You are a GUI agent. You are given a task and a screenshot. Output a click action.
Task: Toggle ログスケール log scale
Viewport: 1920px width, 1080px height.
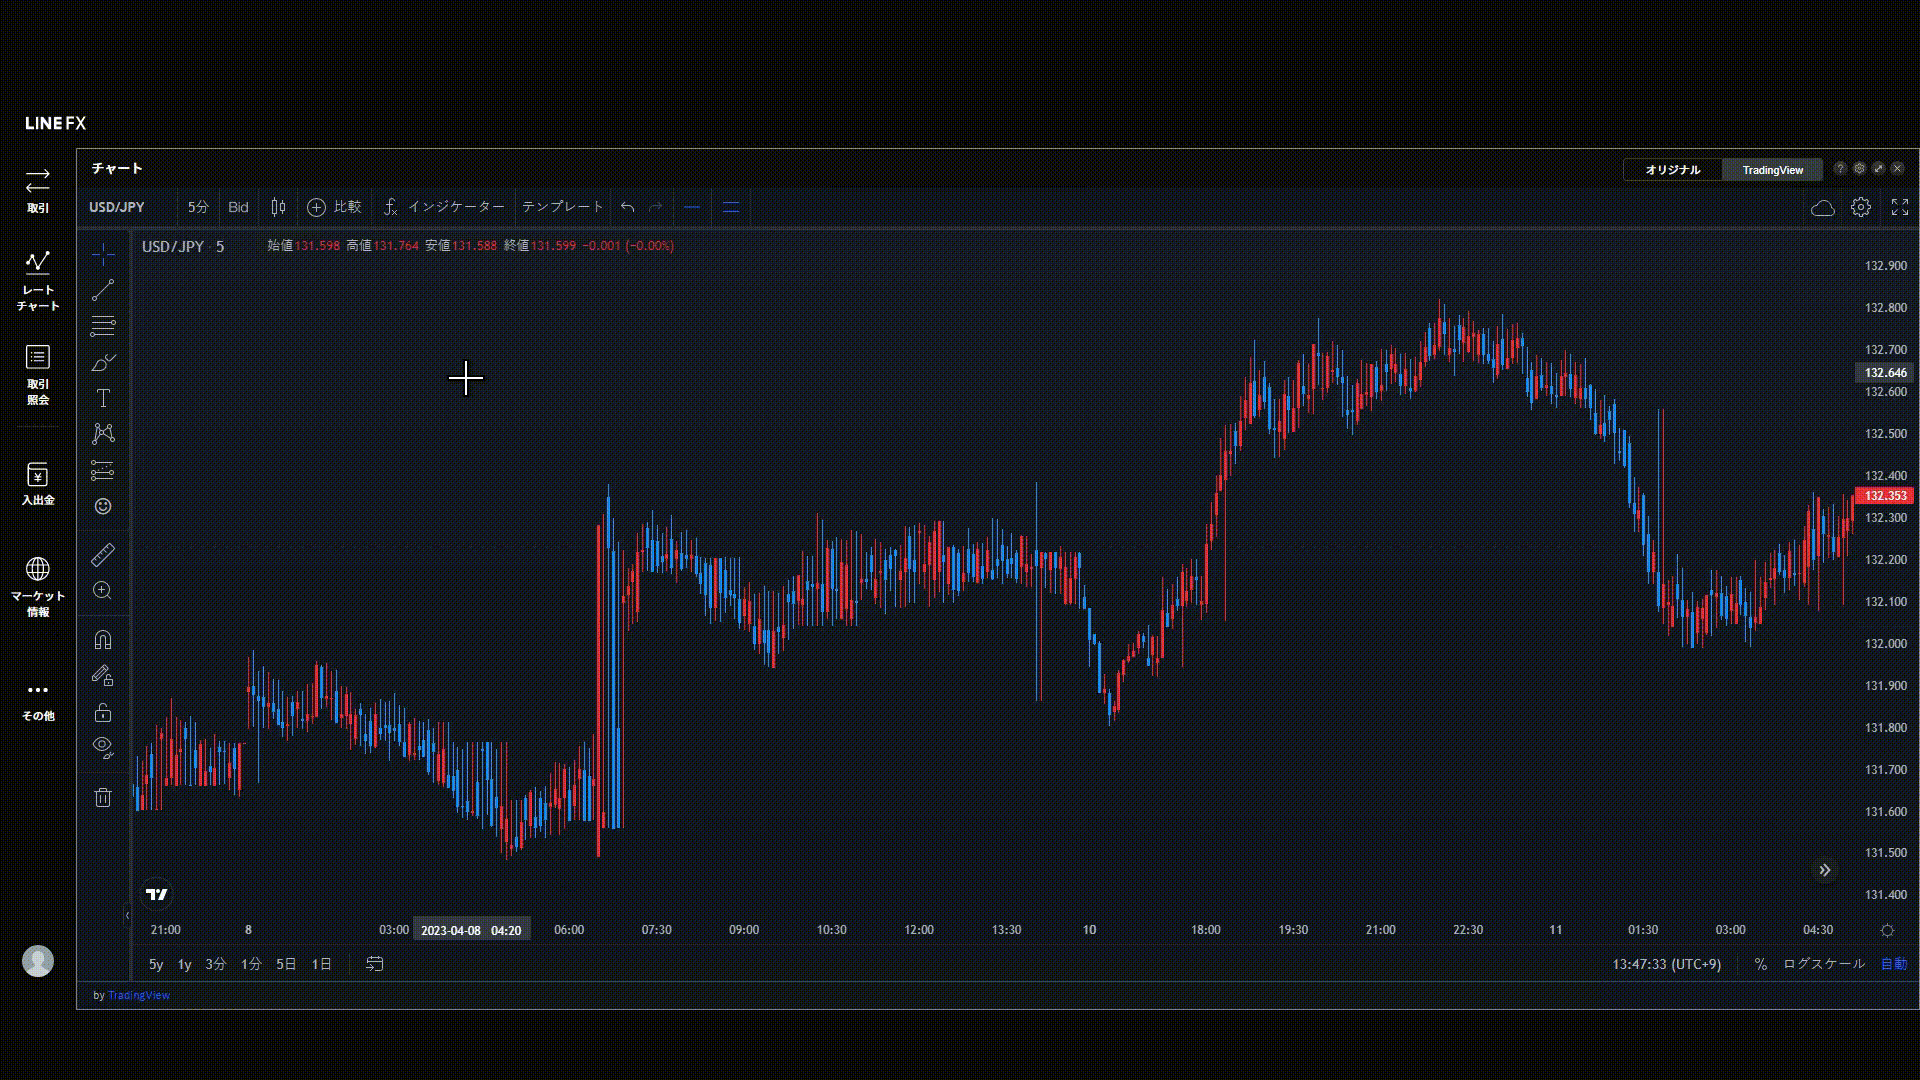pos(1823,964)
